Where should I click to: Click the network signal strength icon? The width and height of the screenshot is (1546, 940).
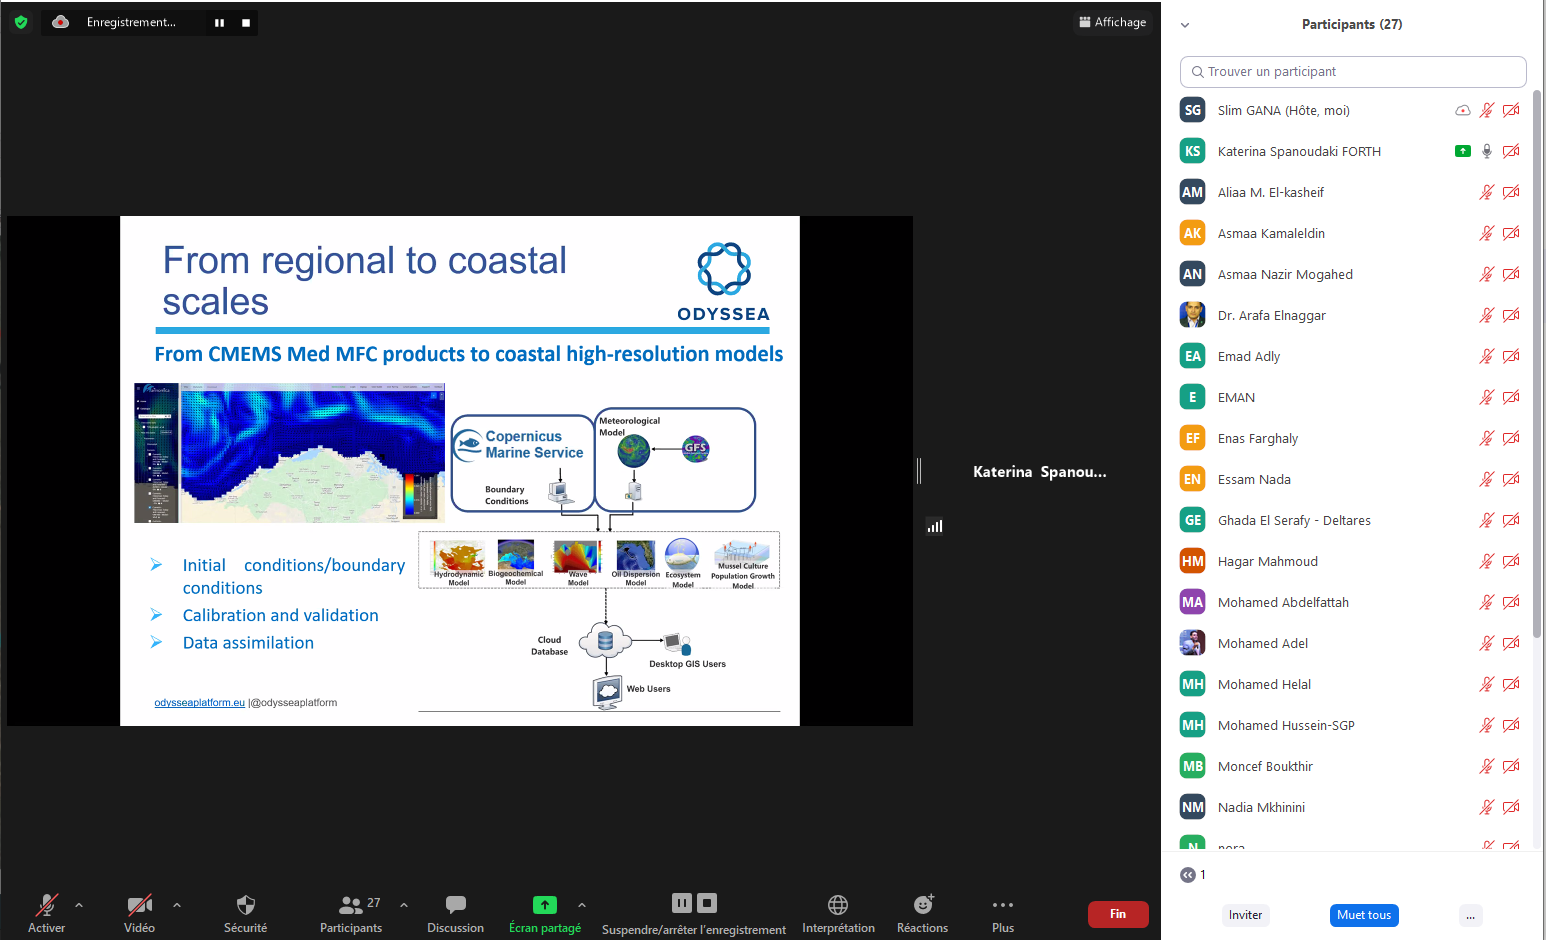click(935, 526)
